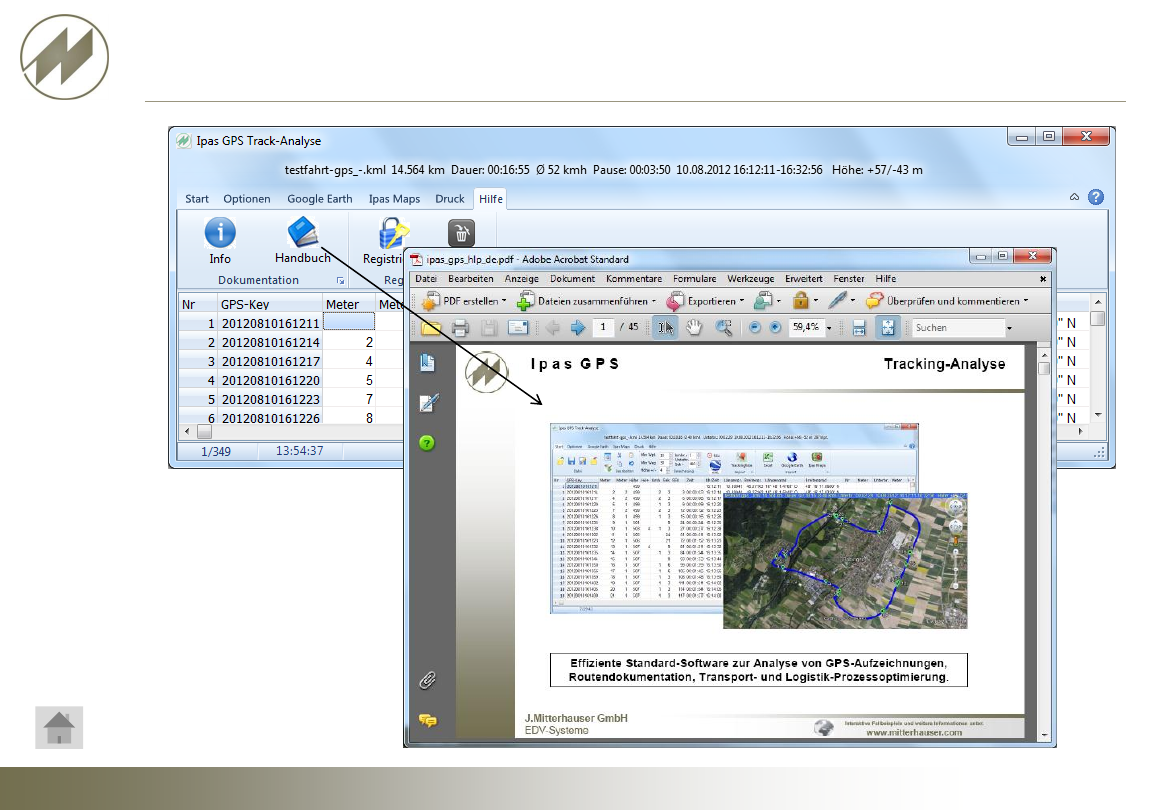Click the GPS-Key column header
1170x810 pixels.
tap(269, 304)
